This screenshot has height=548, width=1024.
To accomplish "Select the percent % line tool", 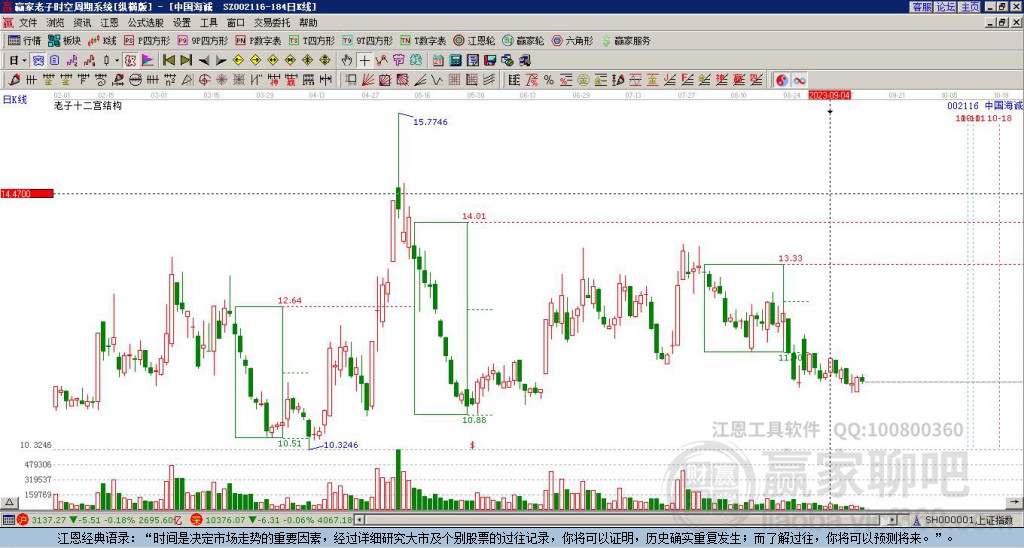I will click(x=549, y=80).
